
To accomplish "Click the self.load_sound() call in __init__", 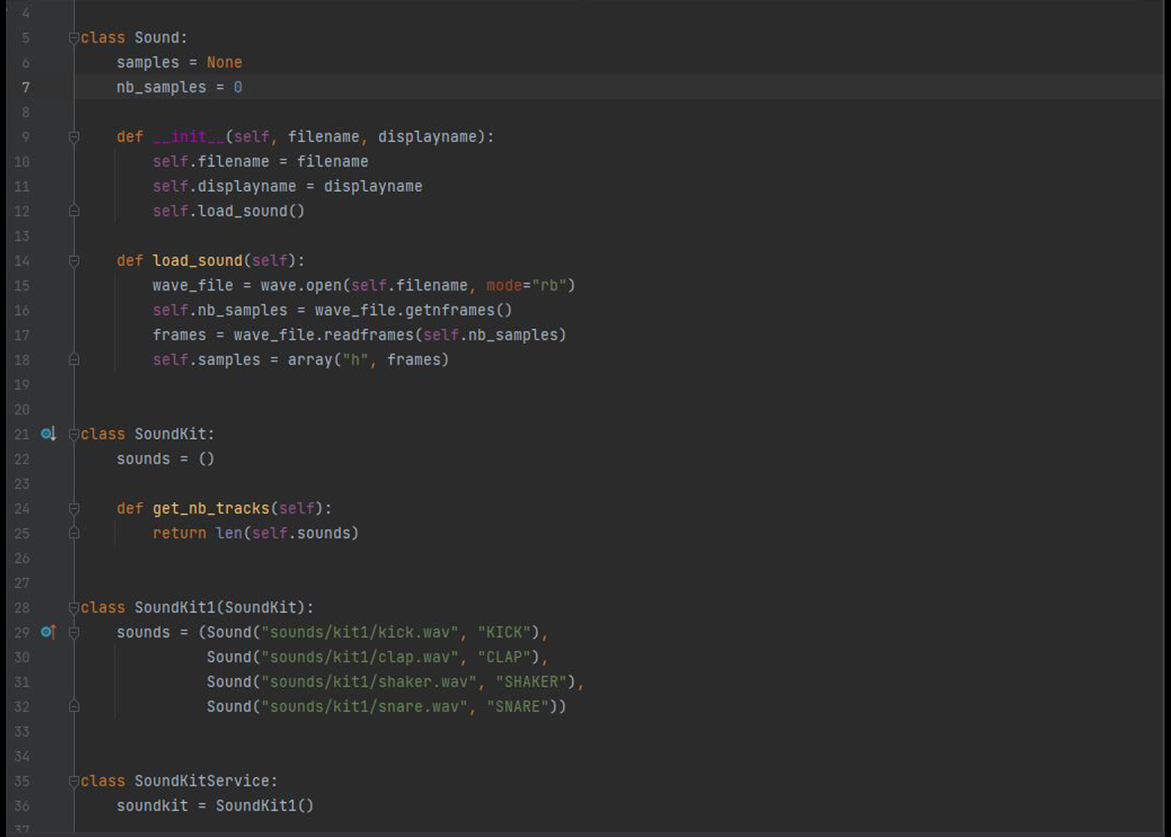I will click(x=228, y=211).
